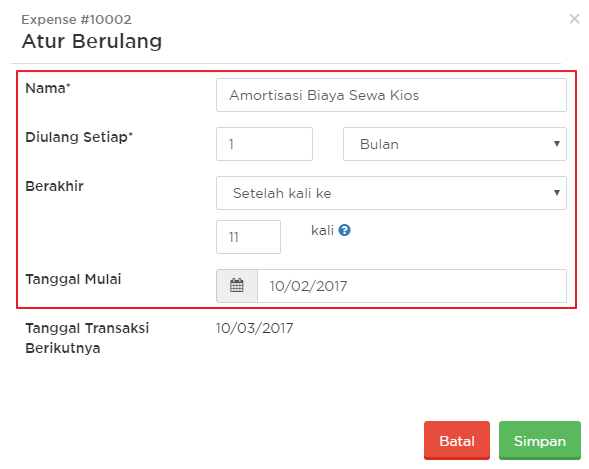Focus the Nama text field
Screen dimensions: 589x469
coord(391,95)
